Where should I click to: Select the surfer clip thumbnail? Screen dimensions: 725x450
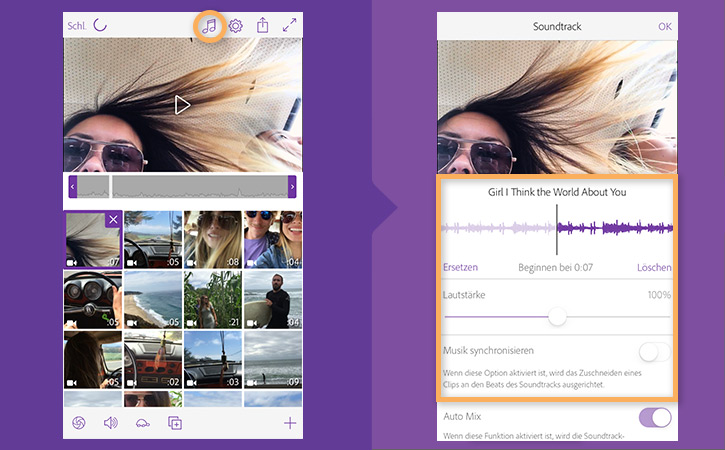click(x=273, y=299)
